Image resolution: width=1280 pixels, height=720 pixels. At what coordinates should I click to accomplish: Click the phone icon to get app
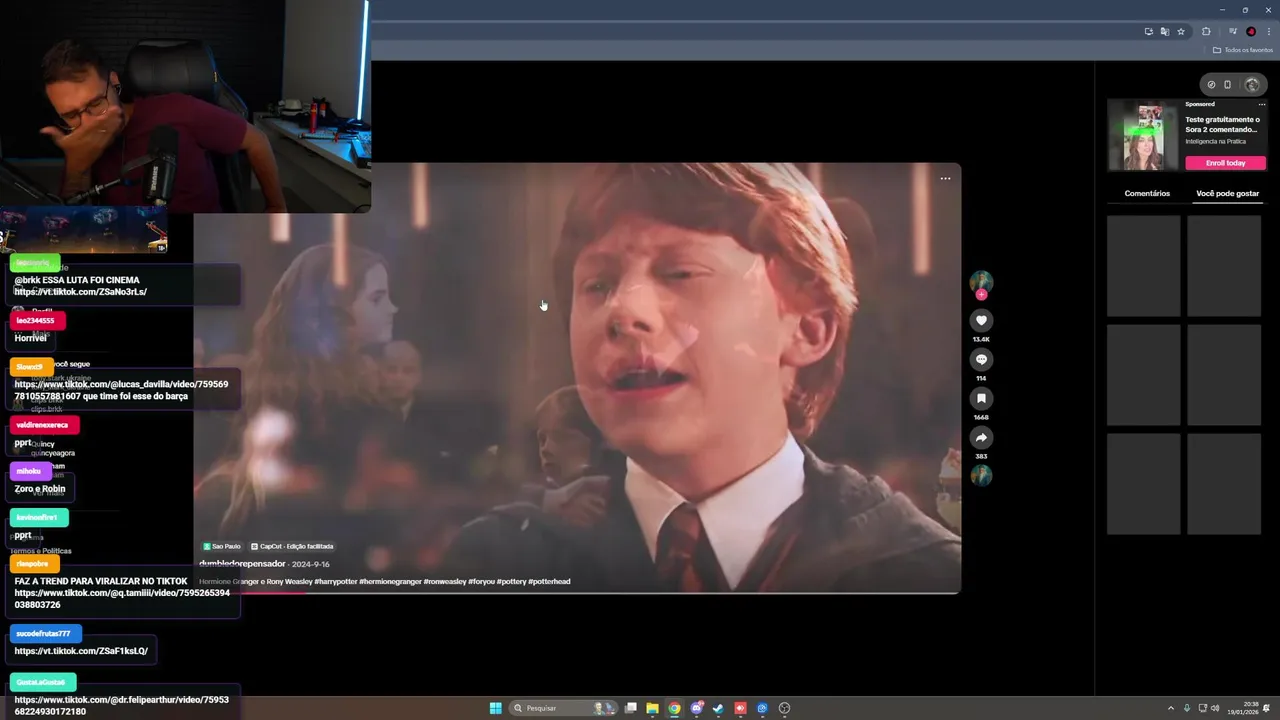point(1228,84)
